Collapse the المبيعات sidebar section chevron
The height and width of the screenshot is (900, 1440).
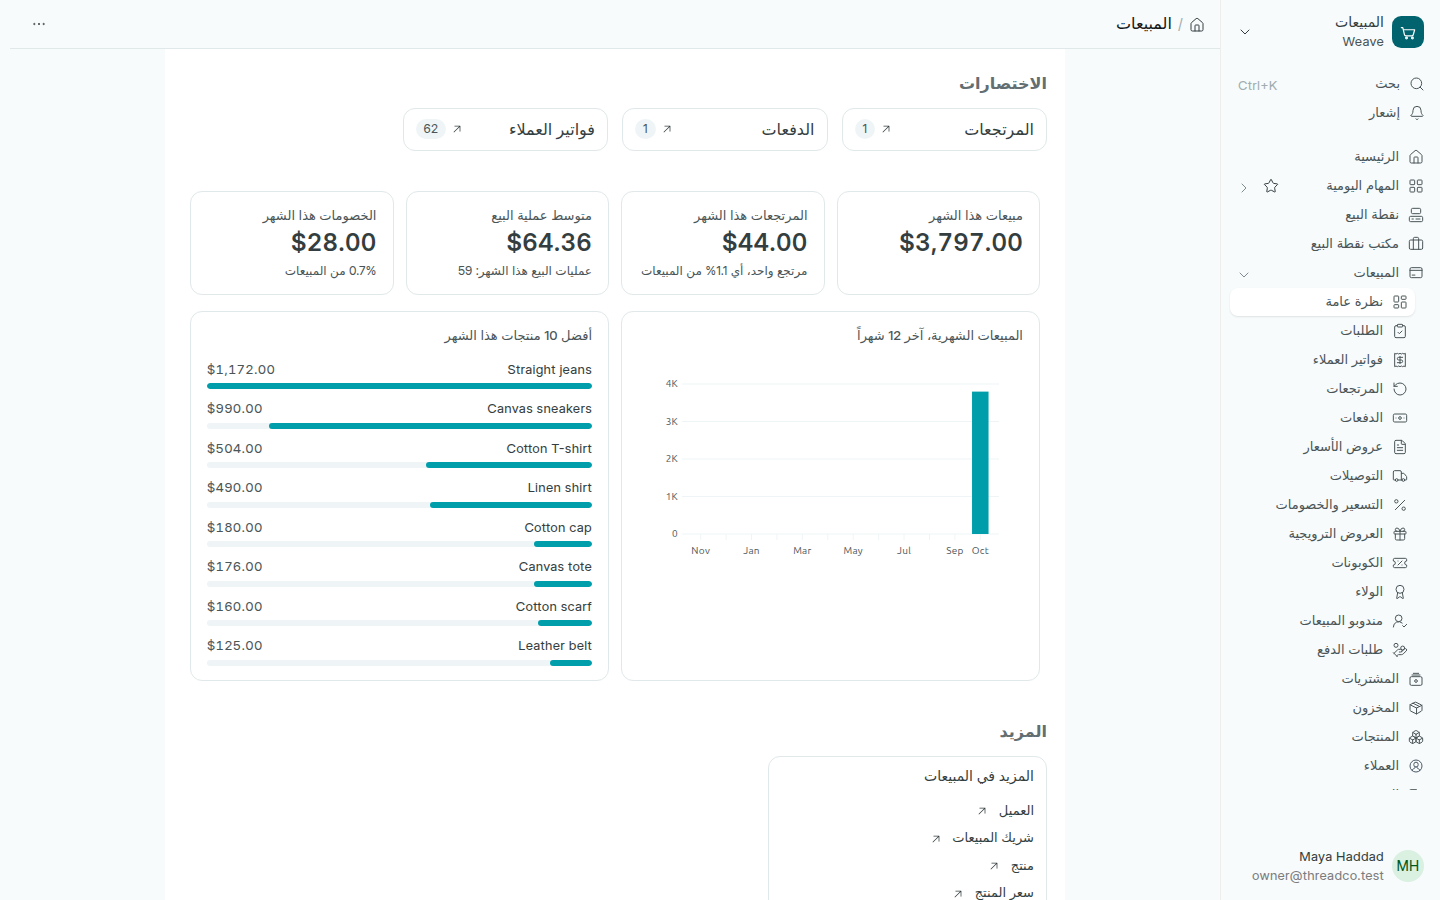[x=1244, y=274]
